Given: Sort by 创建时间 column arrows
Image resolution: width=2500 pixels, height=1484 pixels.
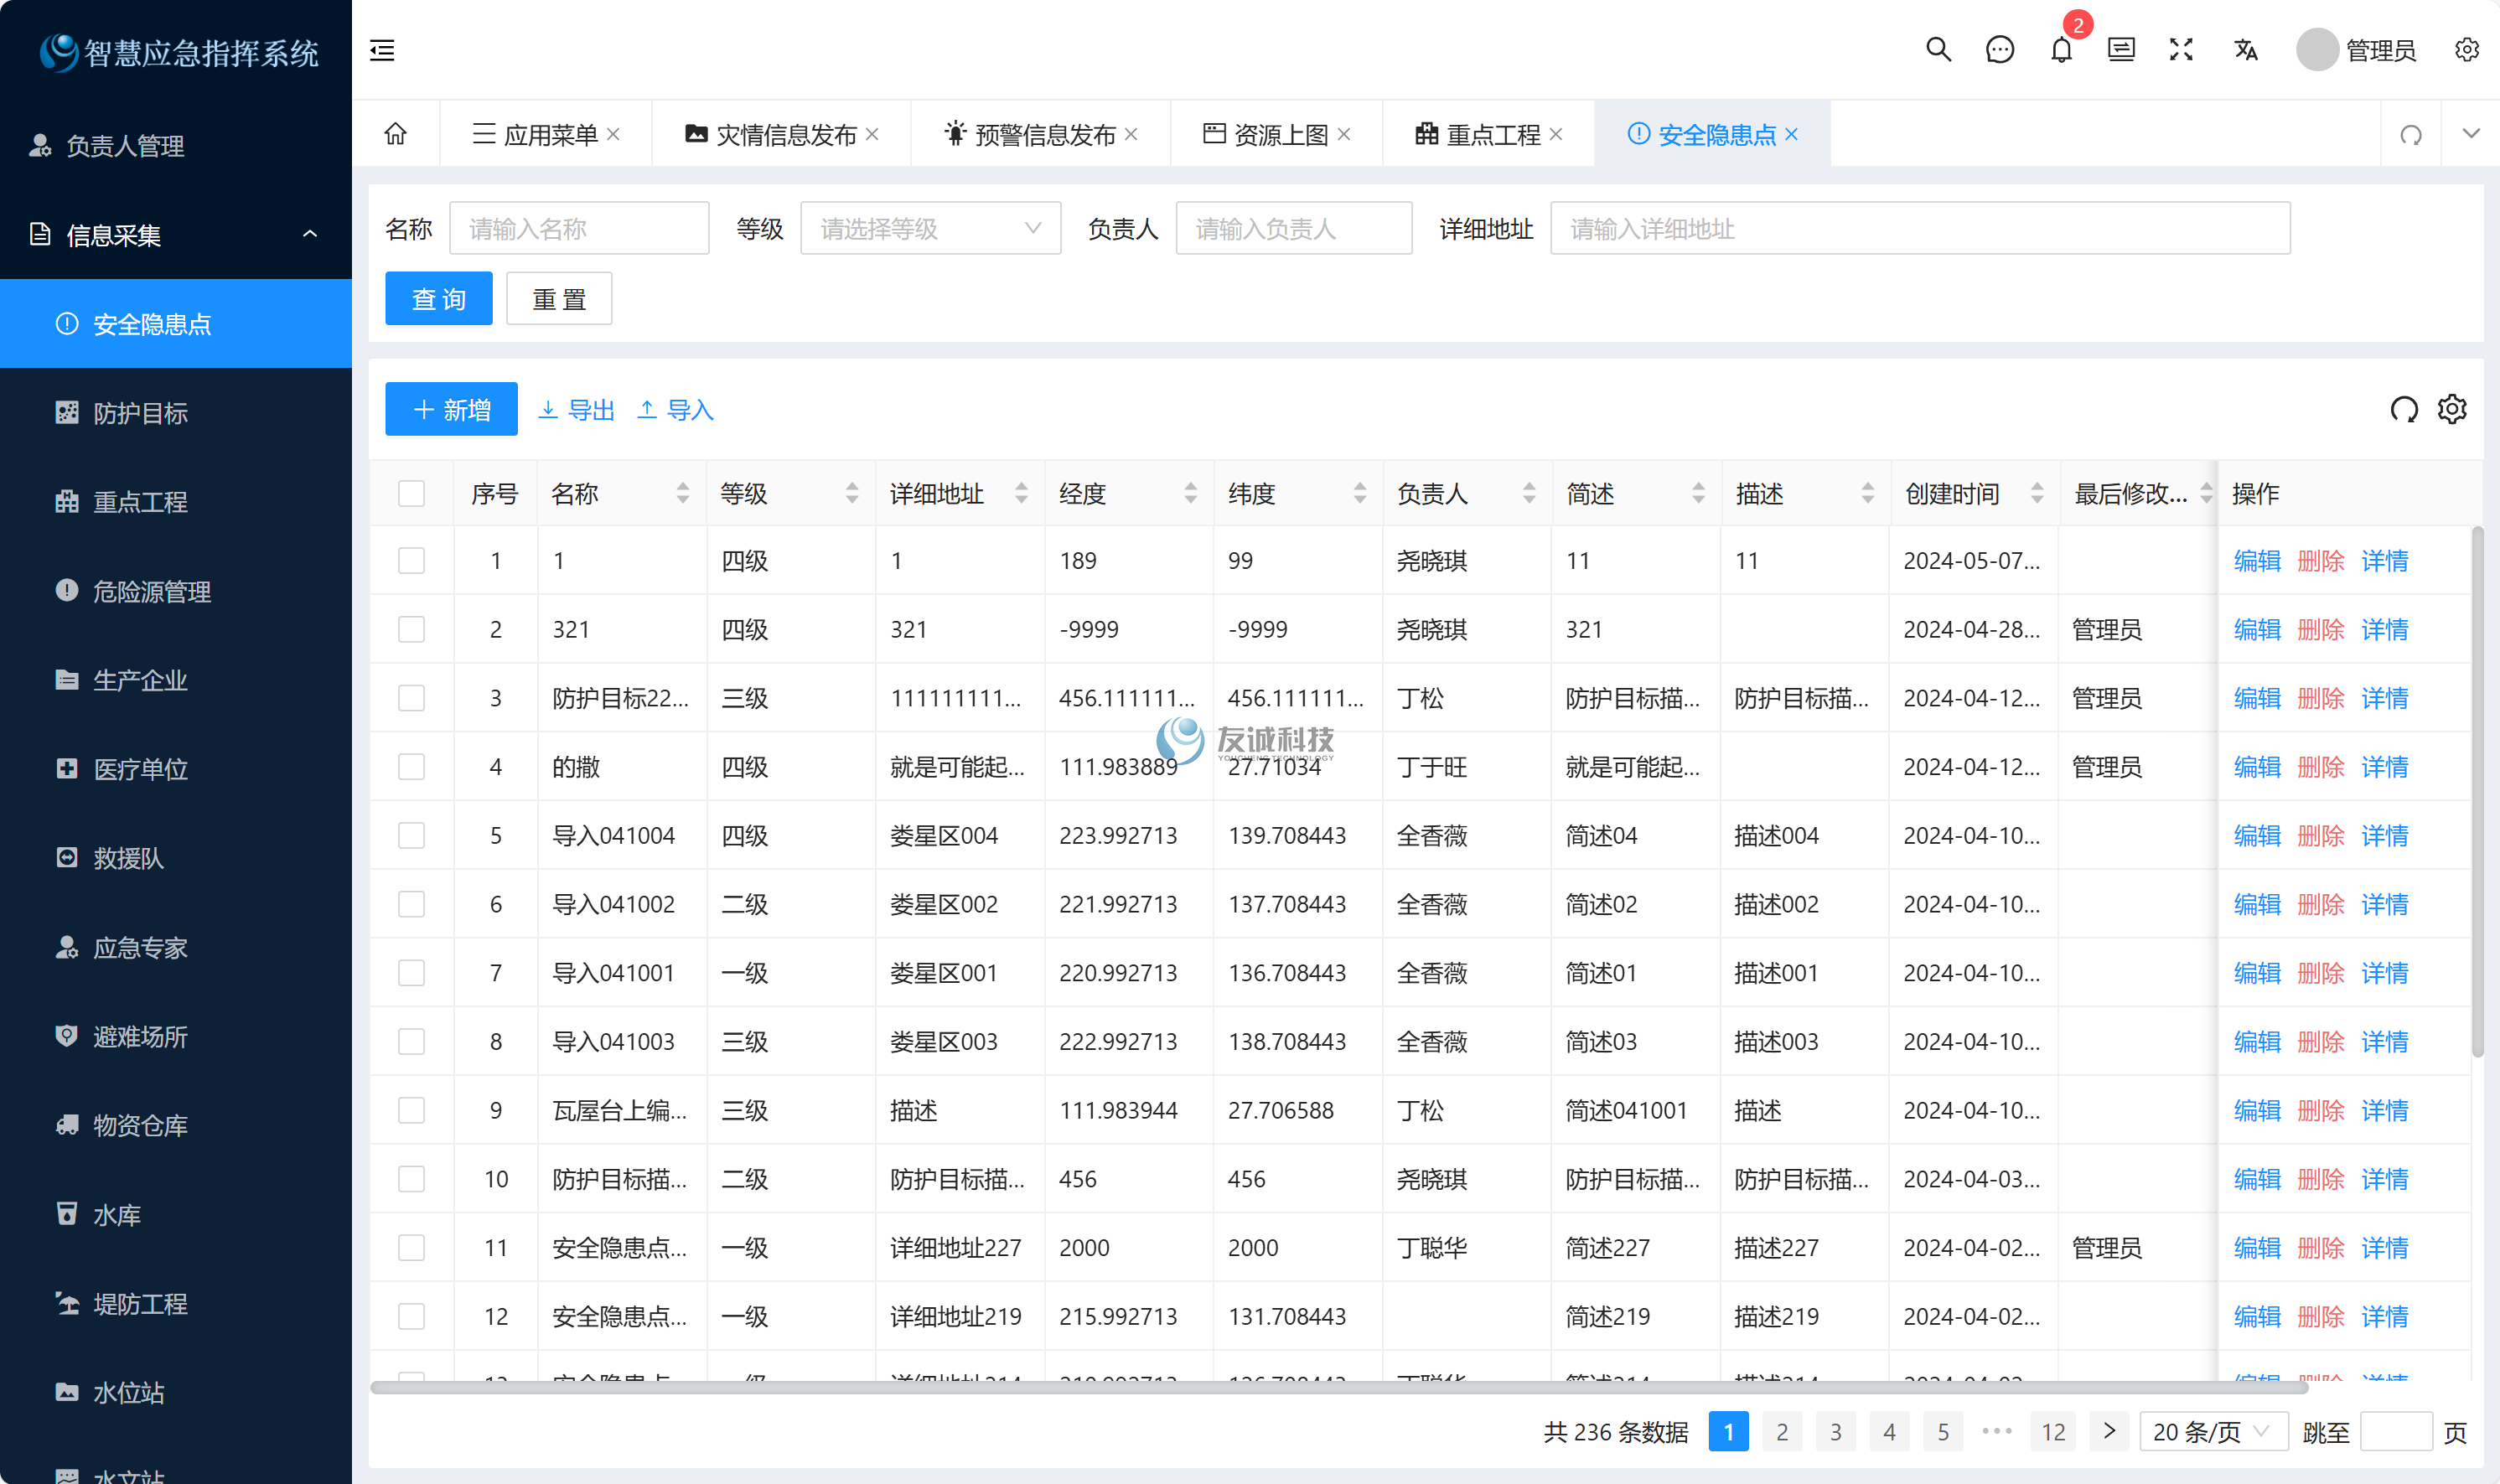Looking at the screenshot, I should pos(2037,493).
